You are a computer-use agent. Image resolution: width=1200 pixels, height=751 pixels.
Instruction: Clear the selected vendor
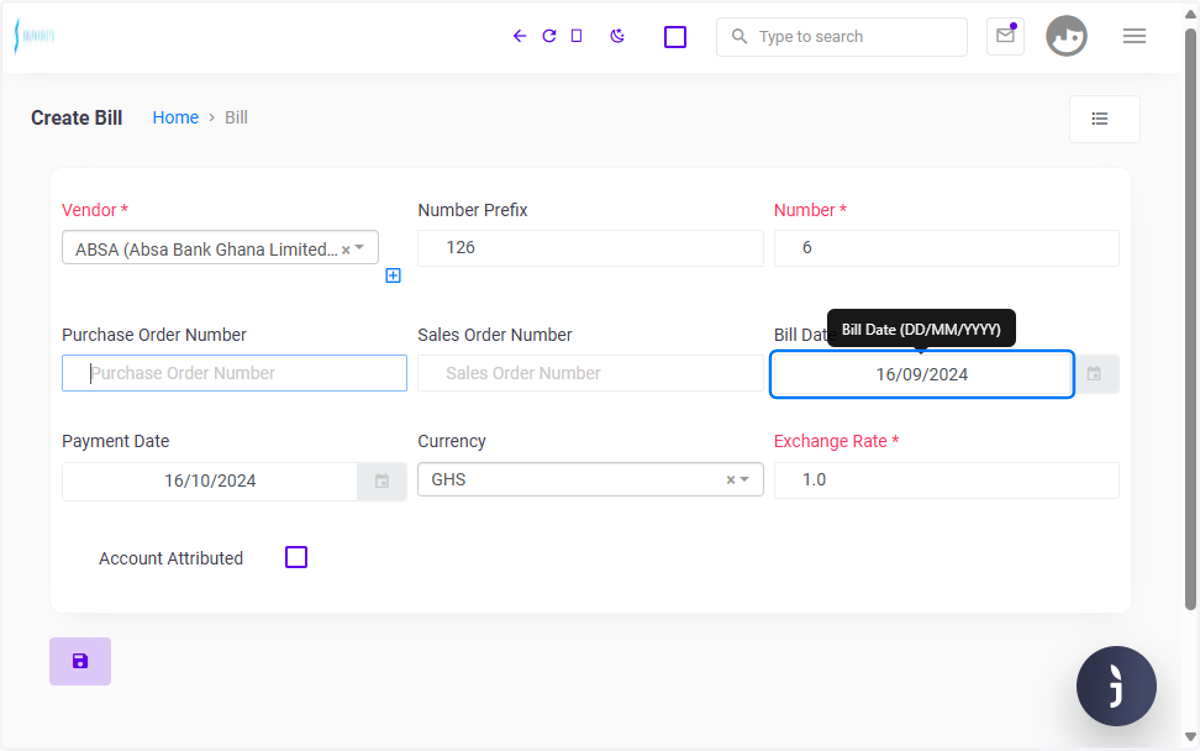coord(346,250)
